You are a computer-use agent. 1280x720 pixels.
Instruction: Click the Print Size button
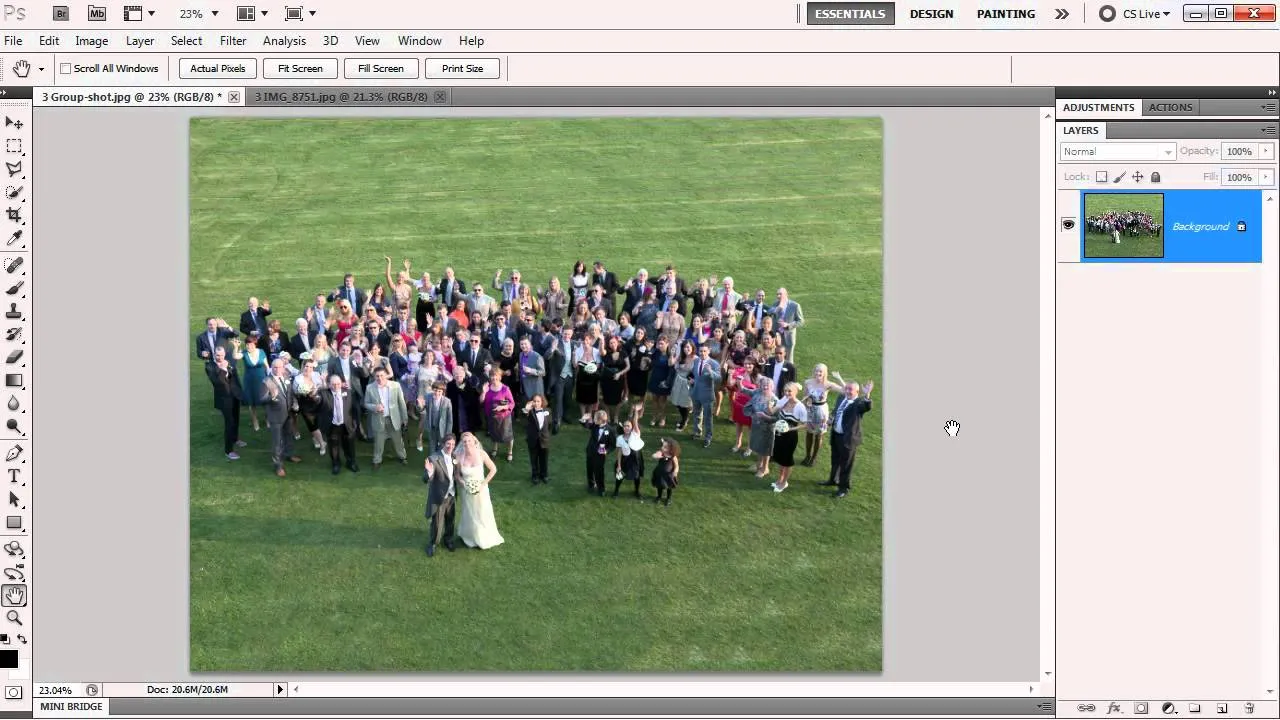click(x=462, y=68)
